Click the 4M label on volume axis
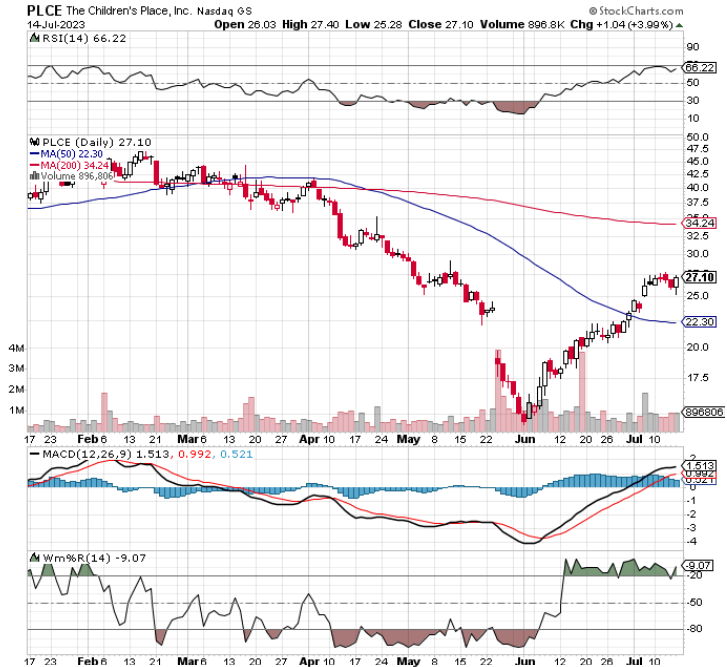 point(17,348)
